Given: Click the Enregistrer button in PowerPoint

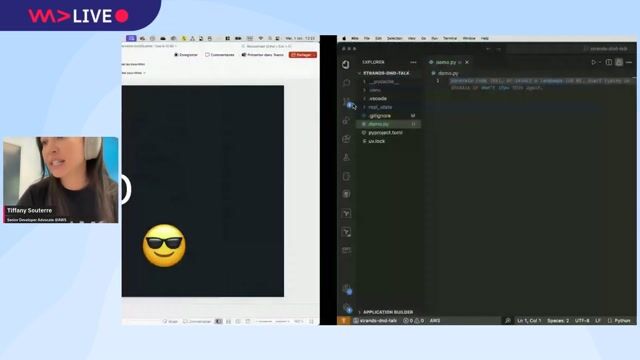Looking at the screenshot, I should [186, 55].
